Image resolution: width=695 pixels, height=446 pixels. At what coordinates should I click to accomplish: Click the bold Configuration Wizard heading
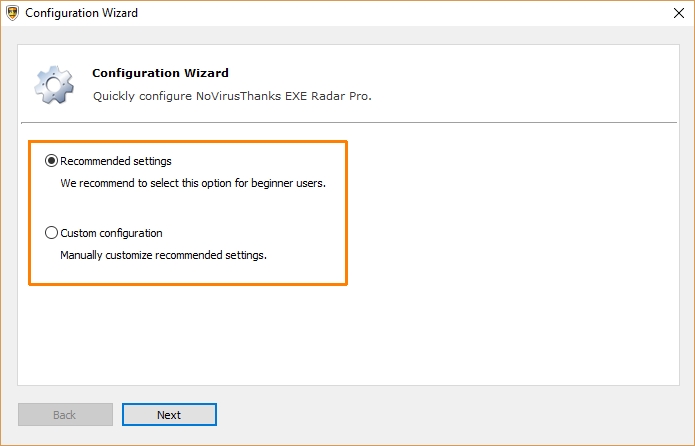(x=160, y=73)
